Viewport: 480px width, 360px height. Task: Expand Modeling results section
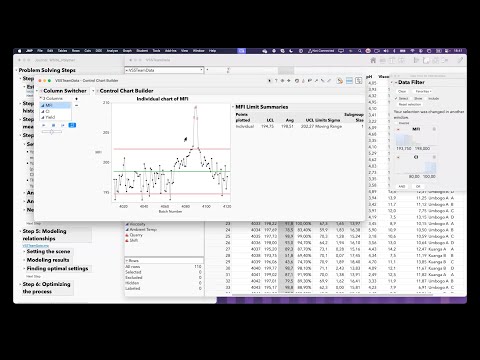point(24,260)
